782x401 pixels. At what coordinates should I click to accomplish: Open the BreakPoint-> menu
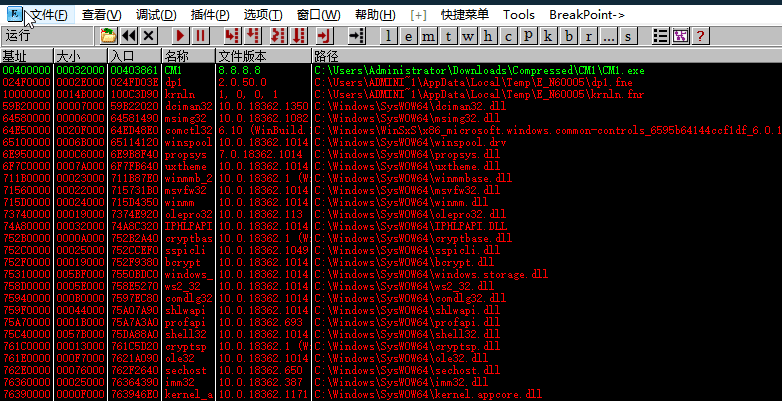tap(587, 15)
